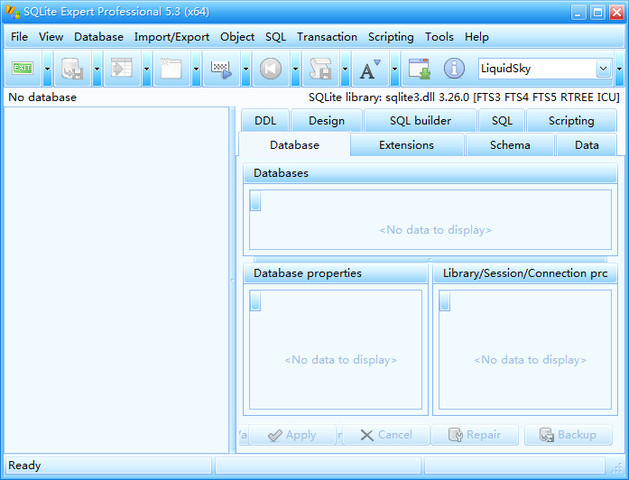Open the Object menu

(237, 37)
